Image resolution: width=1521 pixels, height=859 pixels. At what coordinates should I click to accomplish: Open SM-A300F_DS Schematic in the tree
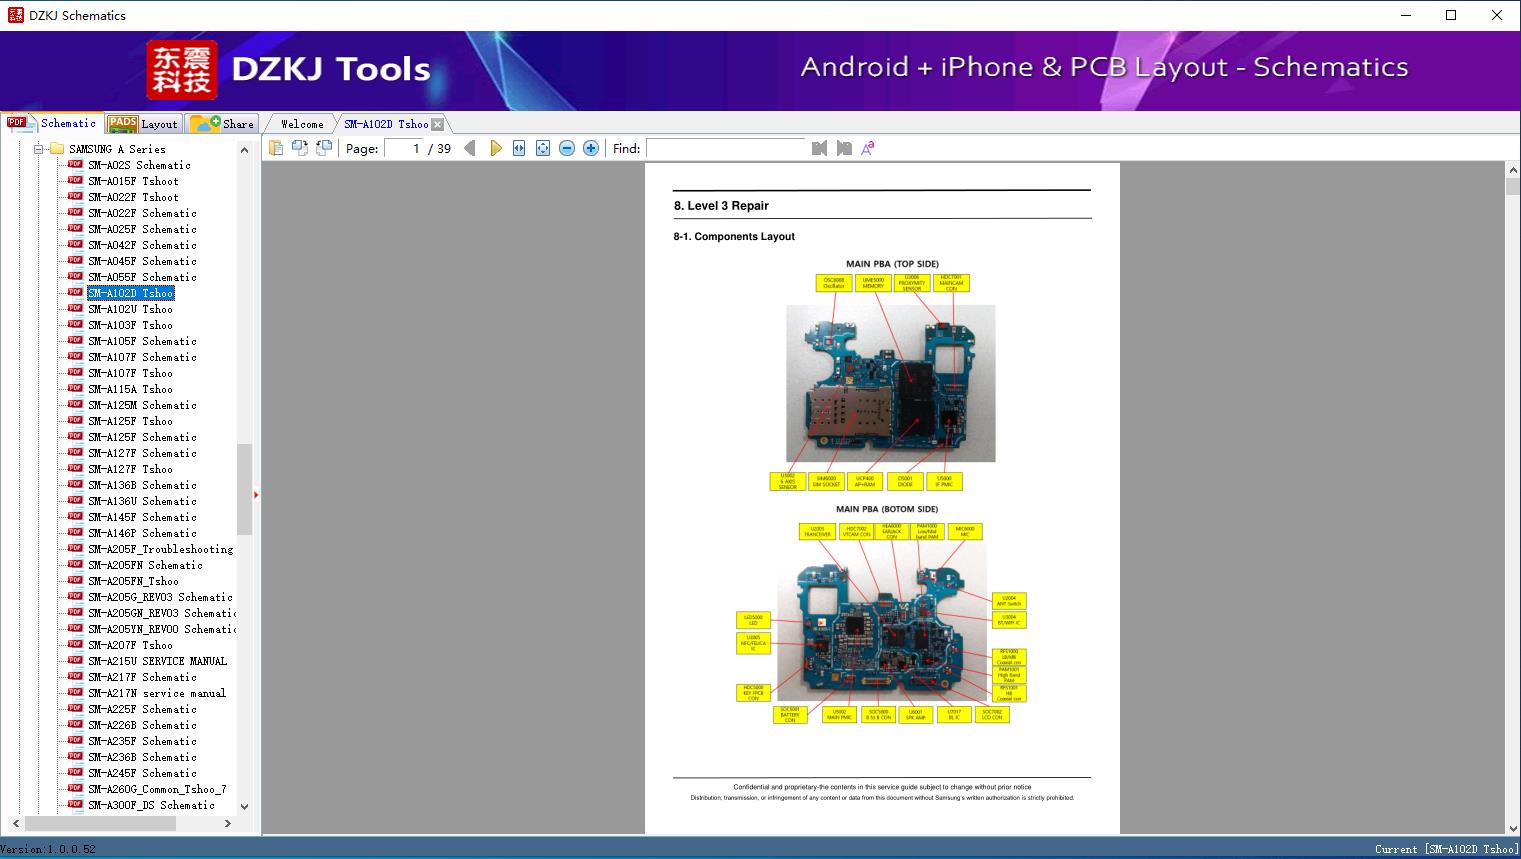point(151,805)
